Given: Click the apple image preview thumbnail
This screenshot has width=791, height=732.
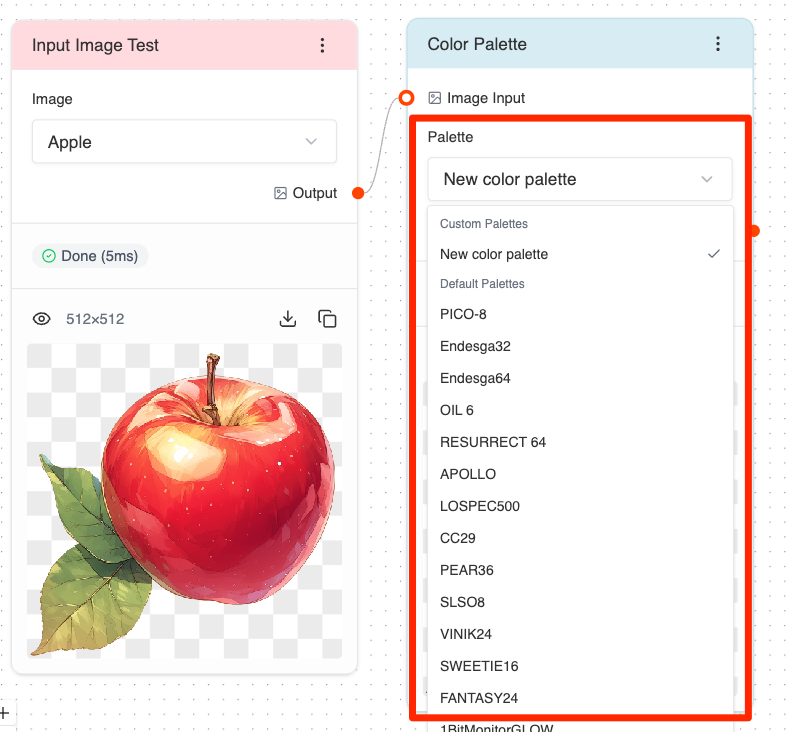Looking at the screenshot, I should pos(185,501).
